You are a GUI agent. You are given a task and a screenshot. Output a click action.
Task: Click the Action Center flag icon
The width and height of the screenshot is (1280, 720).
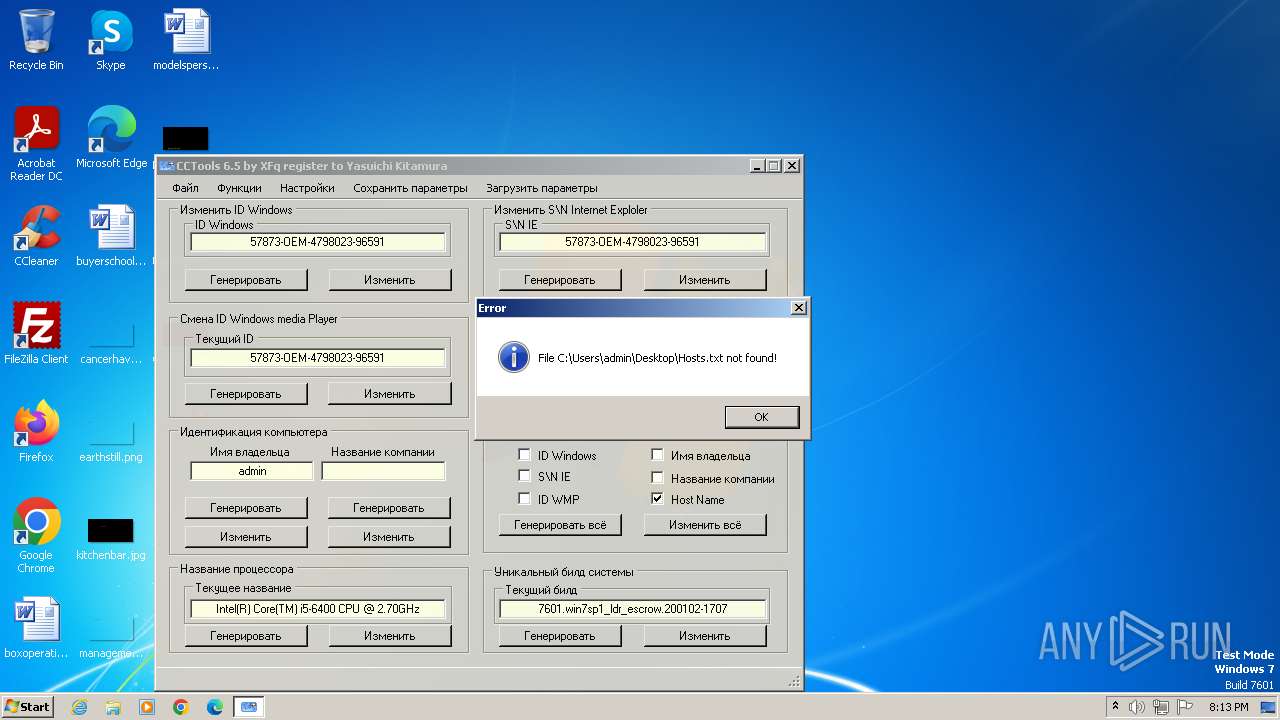click(1183, 707)
